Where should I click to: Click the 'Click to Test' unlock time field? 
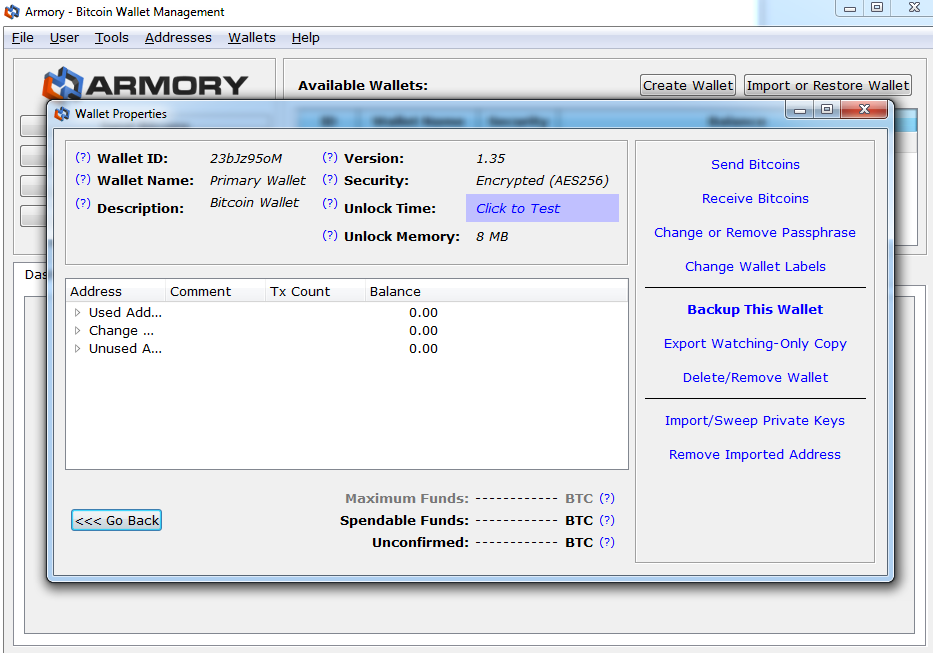pyautogui.click(x=542, y=208)
